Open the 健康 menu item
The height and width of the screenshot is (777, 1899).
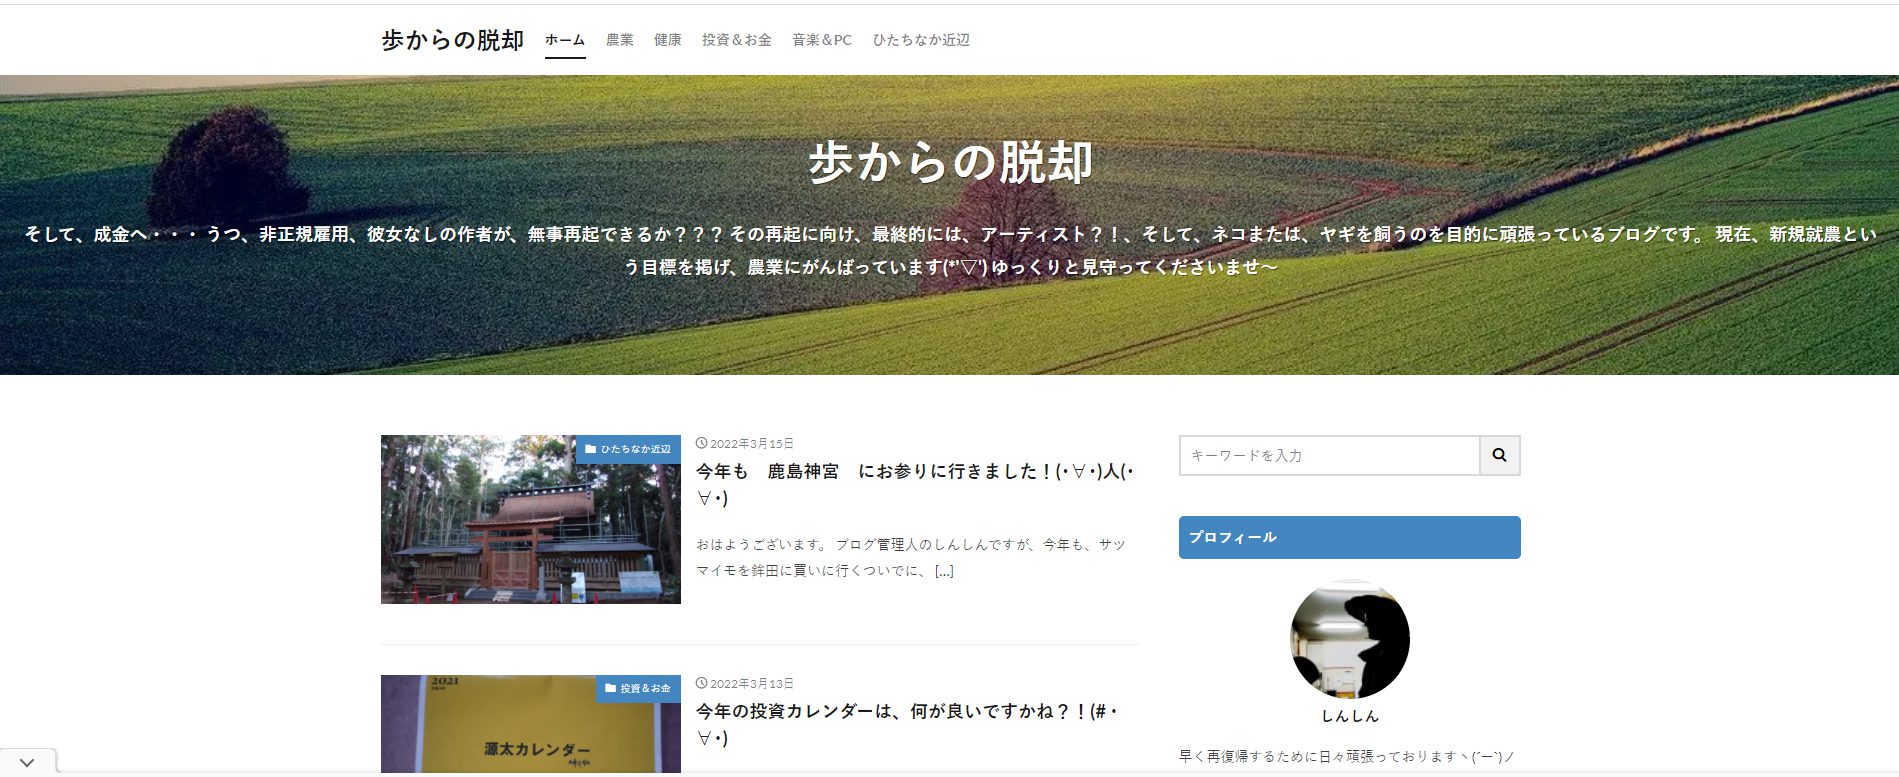668,40
